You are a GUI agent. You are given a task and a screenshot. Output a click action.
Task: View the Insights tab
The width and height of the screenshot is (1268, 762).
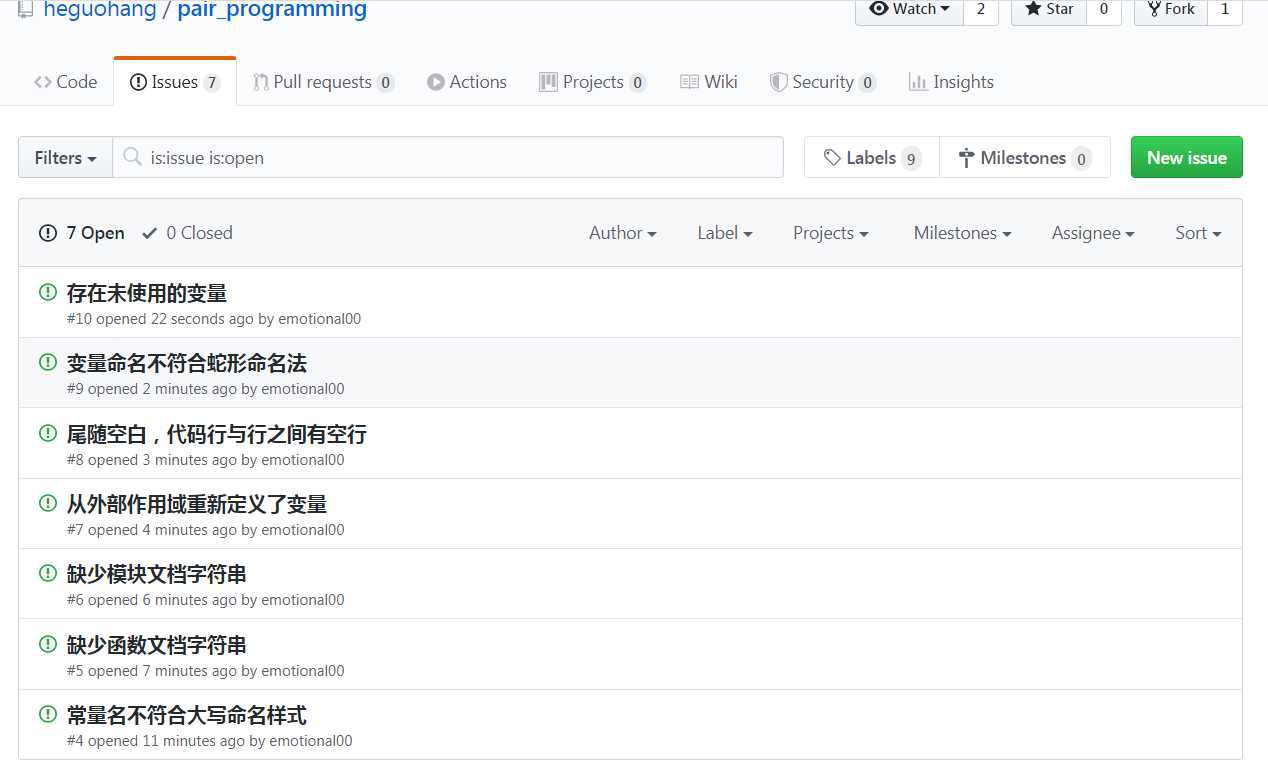(x=951, y=82)
